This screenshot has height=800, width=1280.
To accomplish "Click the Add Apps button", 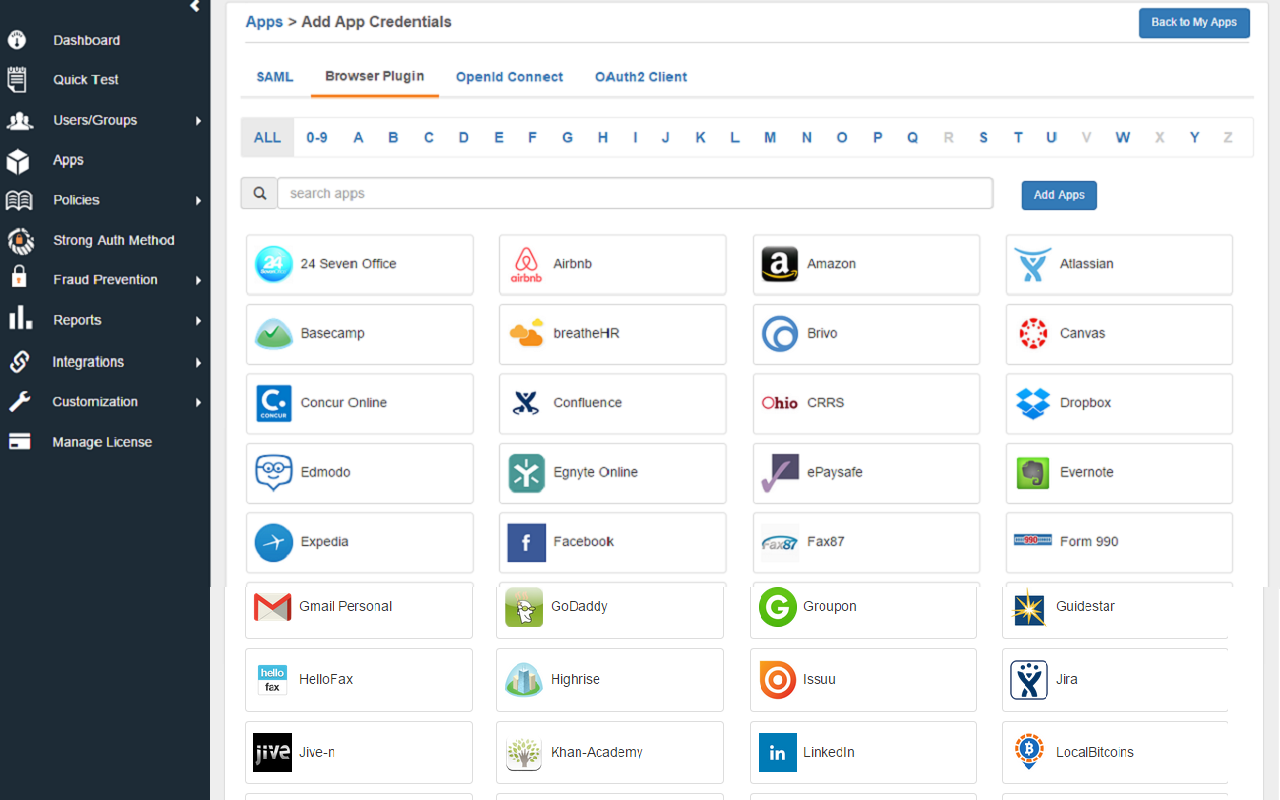I will [1058, 195].
